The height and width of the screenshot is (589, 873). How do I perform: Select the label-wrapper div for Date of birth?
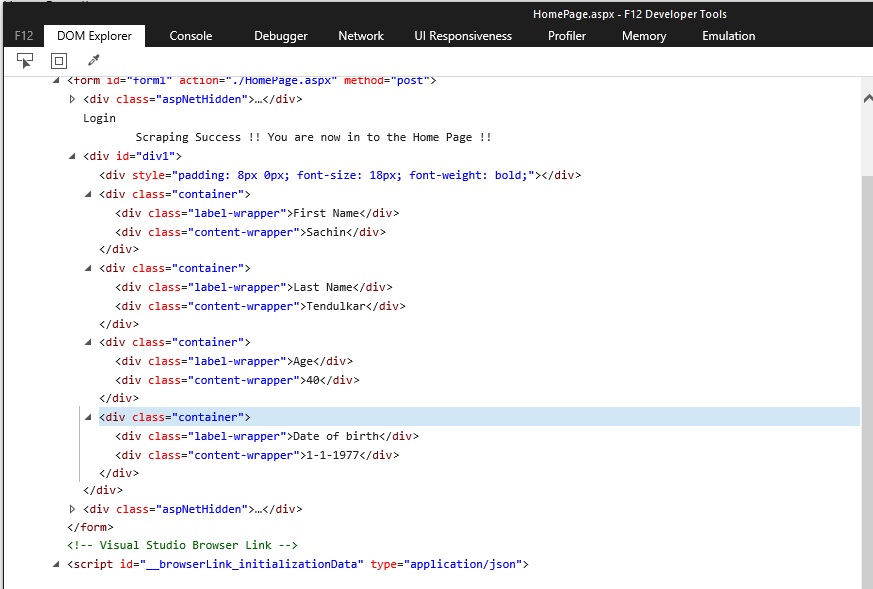[x=267, y=436]
